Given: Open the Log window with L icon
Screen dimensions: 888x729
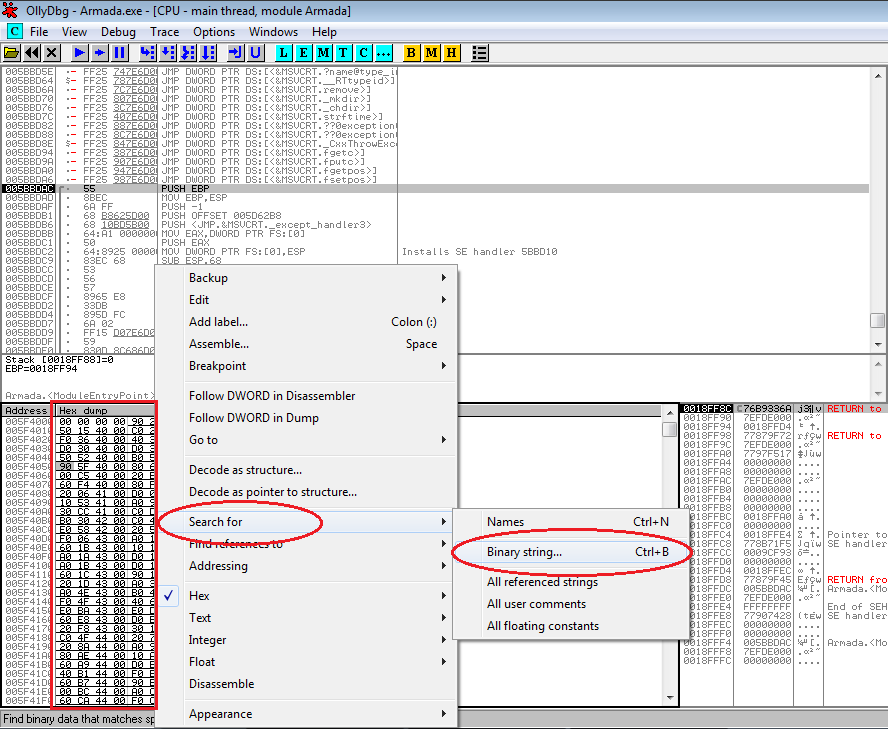Looking at the screenshot, I should coord(283,53).
